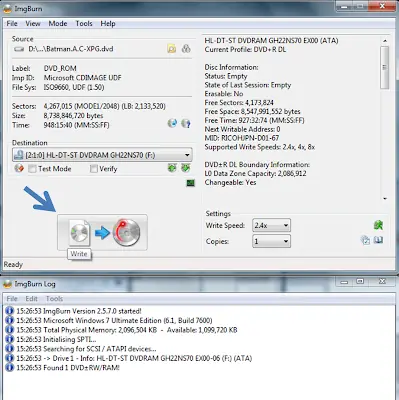
Task: Open the Edit menu in ImgBurn Log
Action: click(32, 299)
